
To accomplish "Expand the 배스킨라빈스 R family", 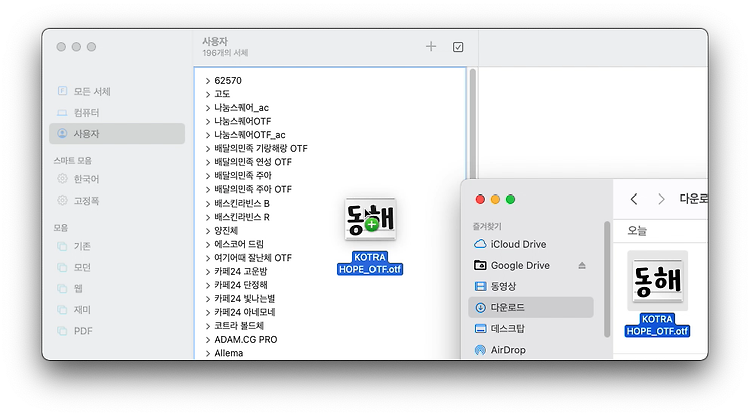I will tap(208, 217).
